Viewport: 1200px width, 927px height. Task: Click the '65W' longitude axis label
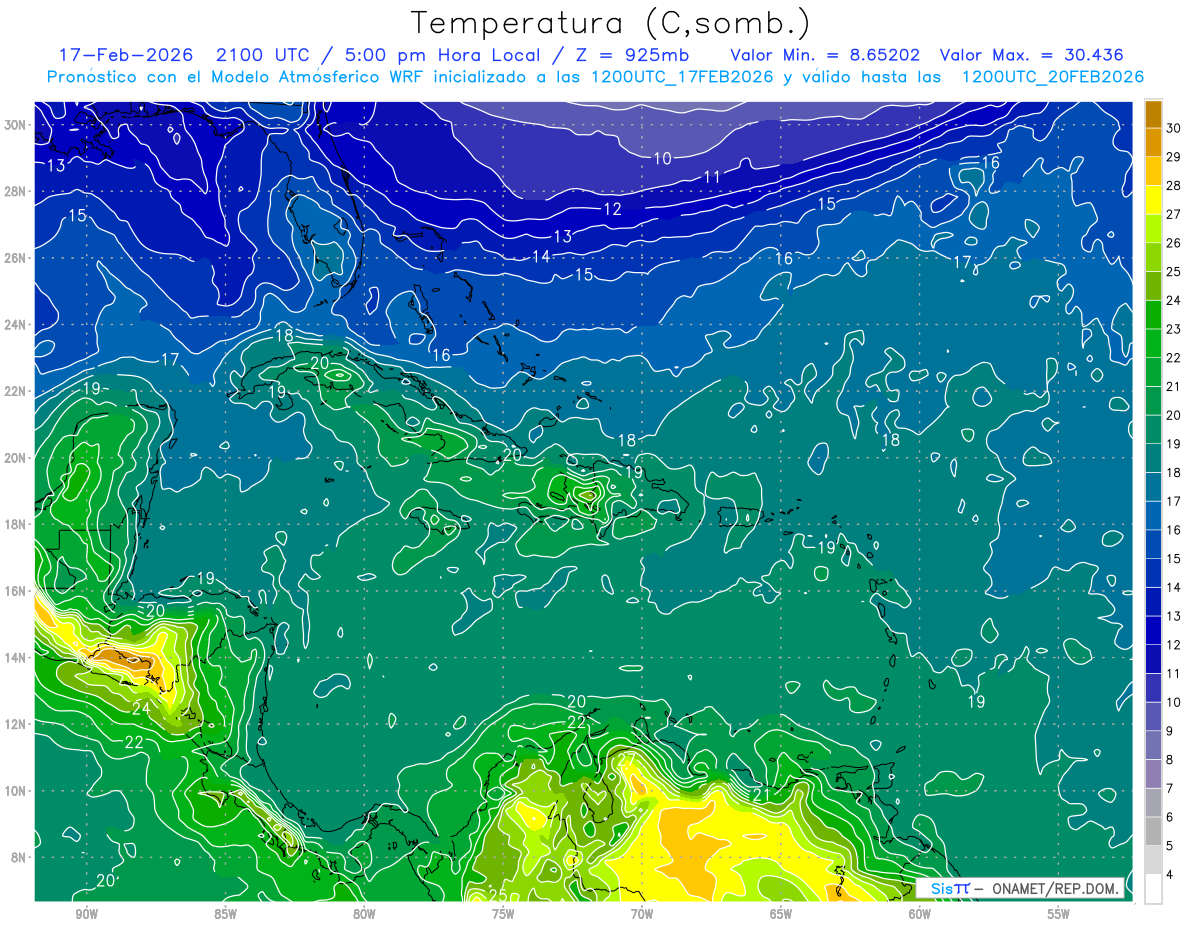(781, 914)
